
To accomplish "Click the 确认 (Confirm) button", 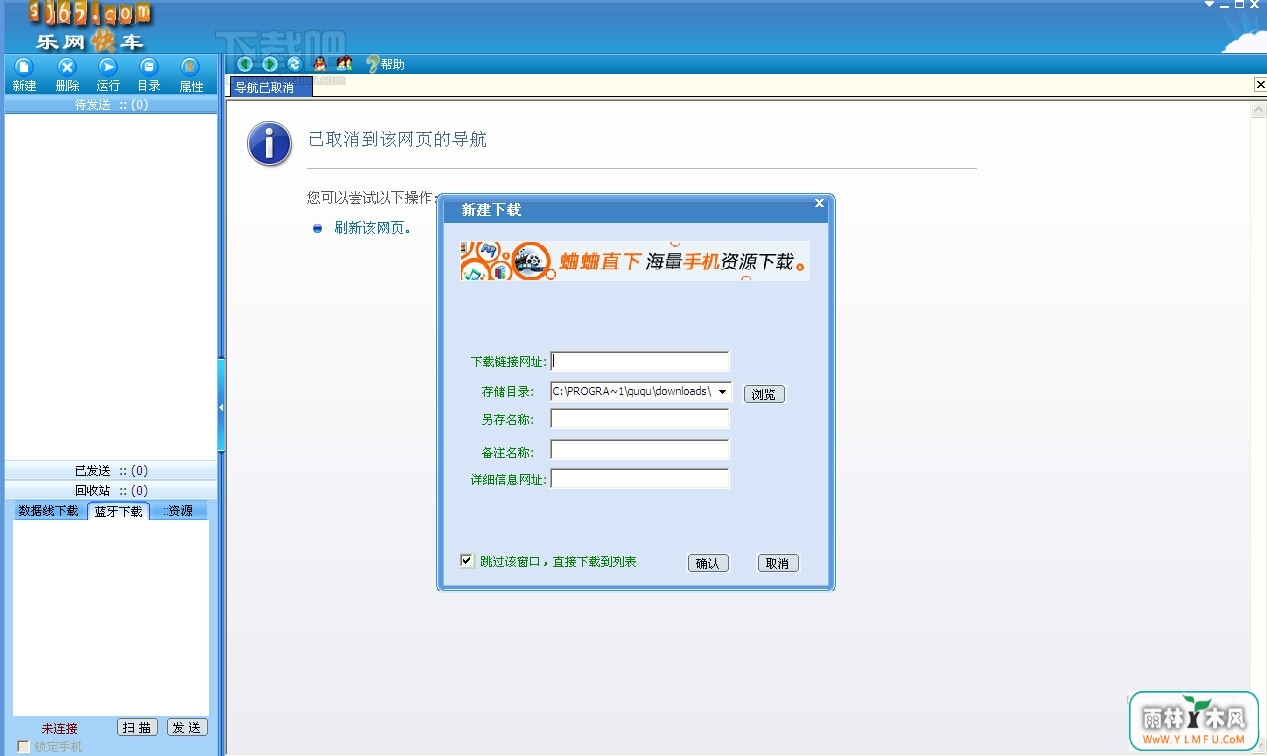I will coord(708,563).
